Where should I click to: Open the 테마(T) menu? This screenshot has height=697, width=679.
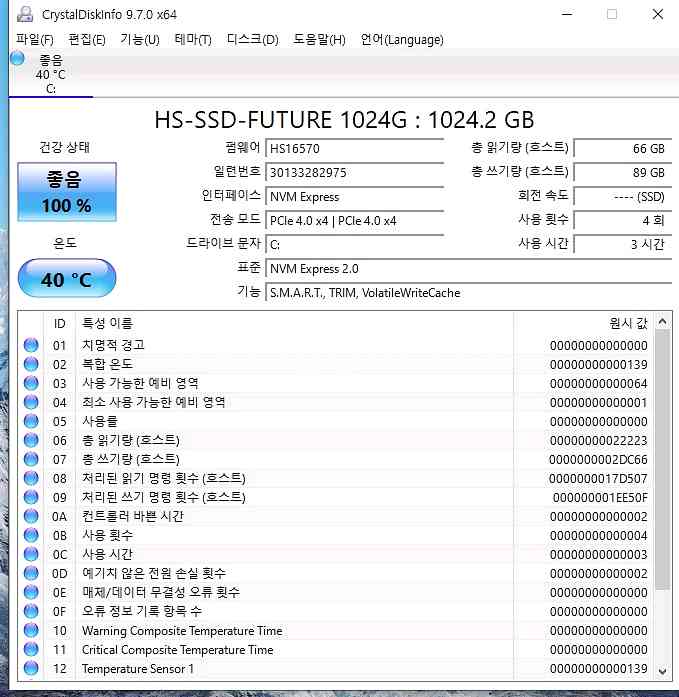pos(193,40)
